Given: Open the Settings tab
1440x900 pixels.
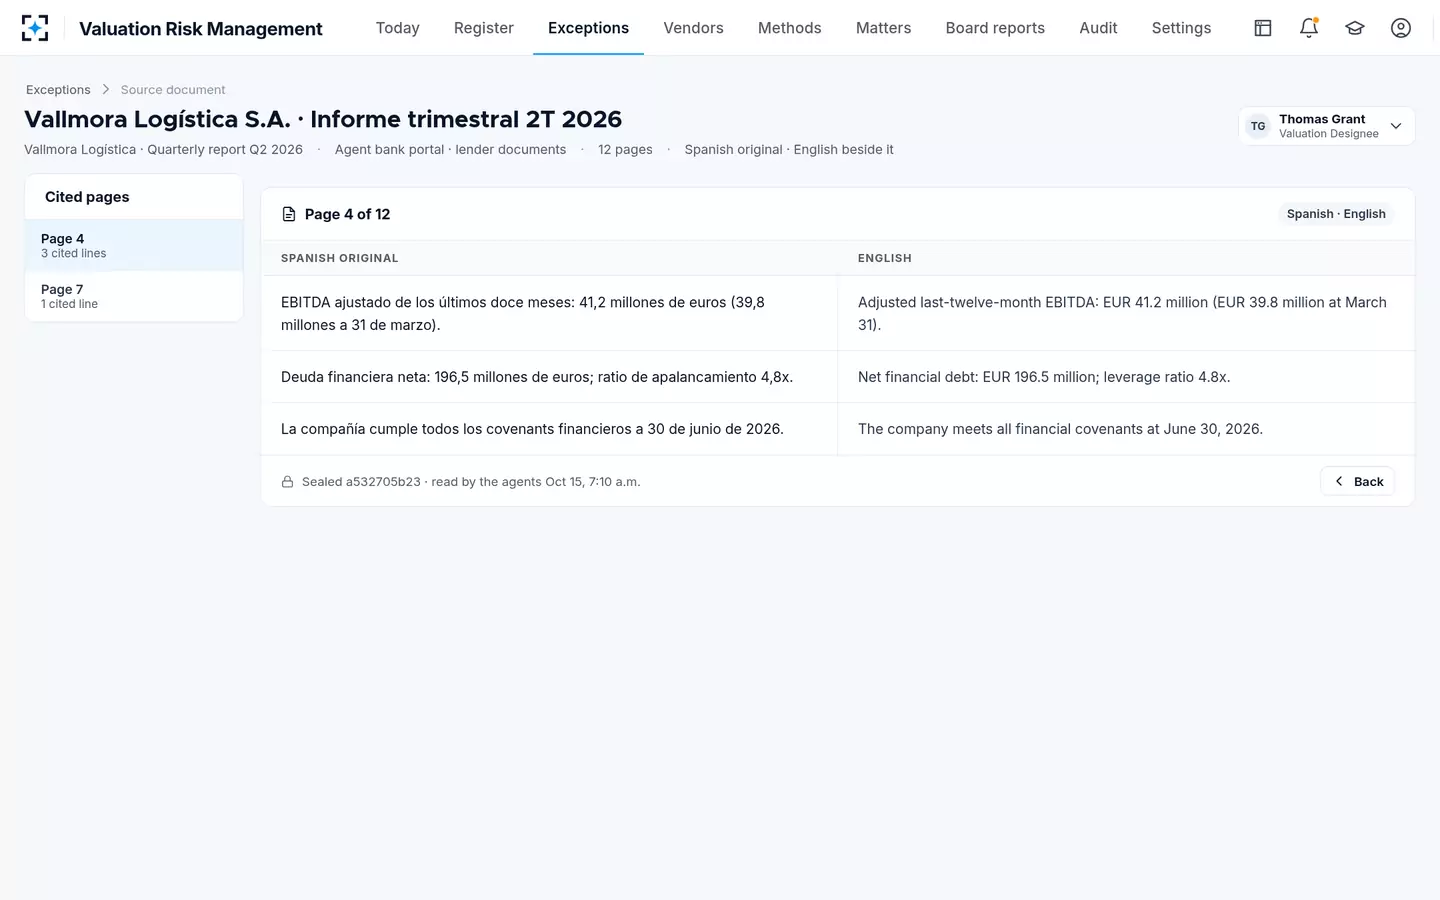Looking at the screenshot, I should point(1181,28).
